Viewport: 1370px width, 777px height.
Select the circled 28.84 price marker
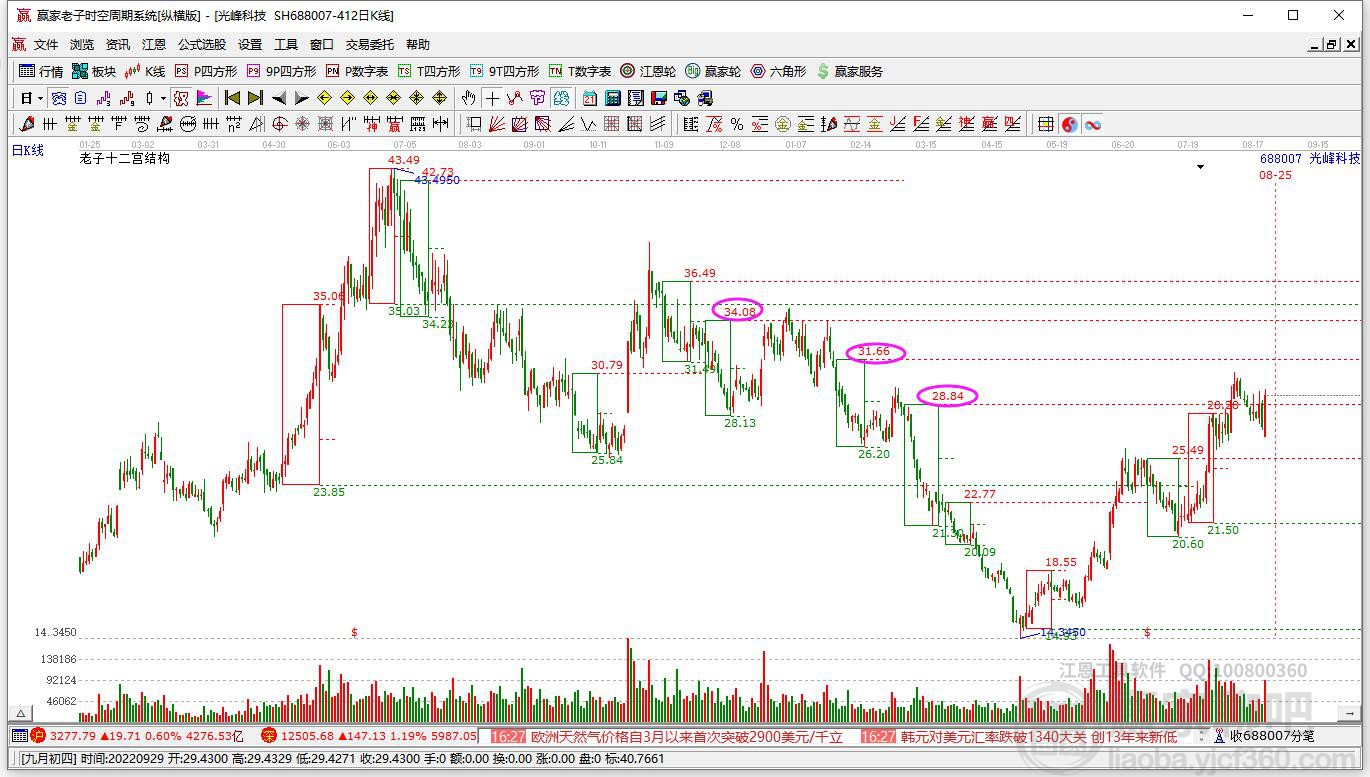(x=947, y=396)
